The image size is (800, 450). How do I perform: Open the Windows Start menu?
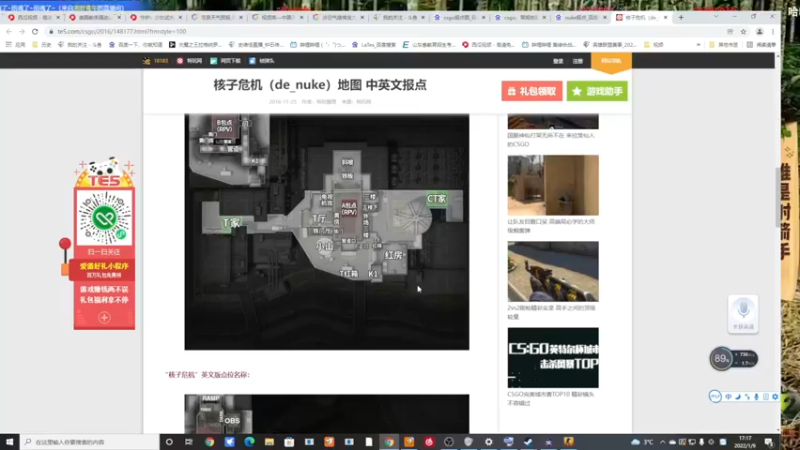(9, 442)
